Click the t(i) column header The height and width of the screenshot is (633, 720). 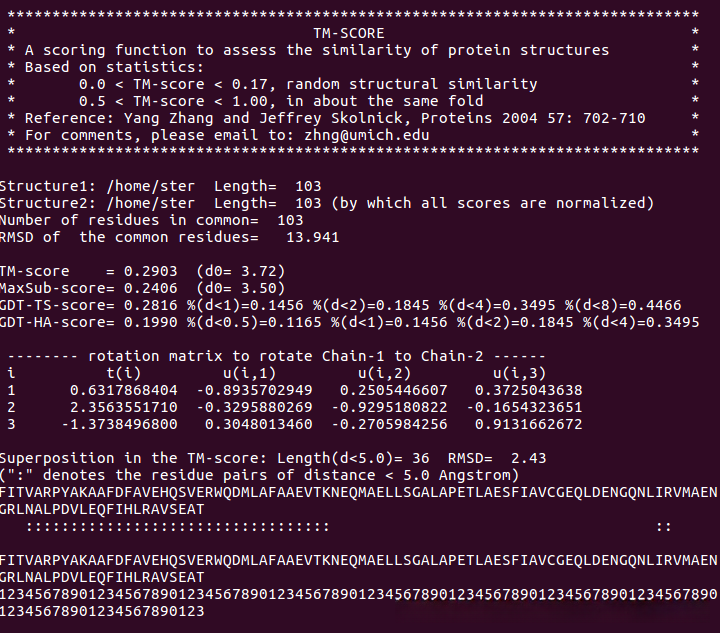click(129, 373)
